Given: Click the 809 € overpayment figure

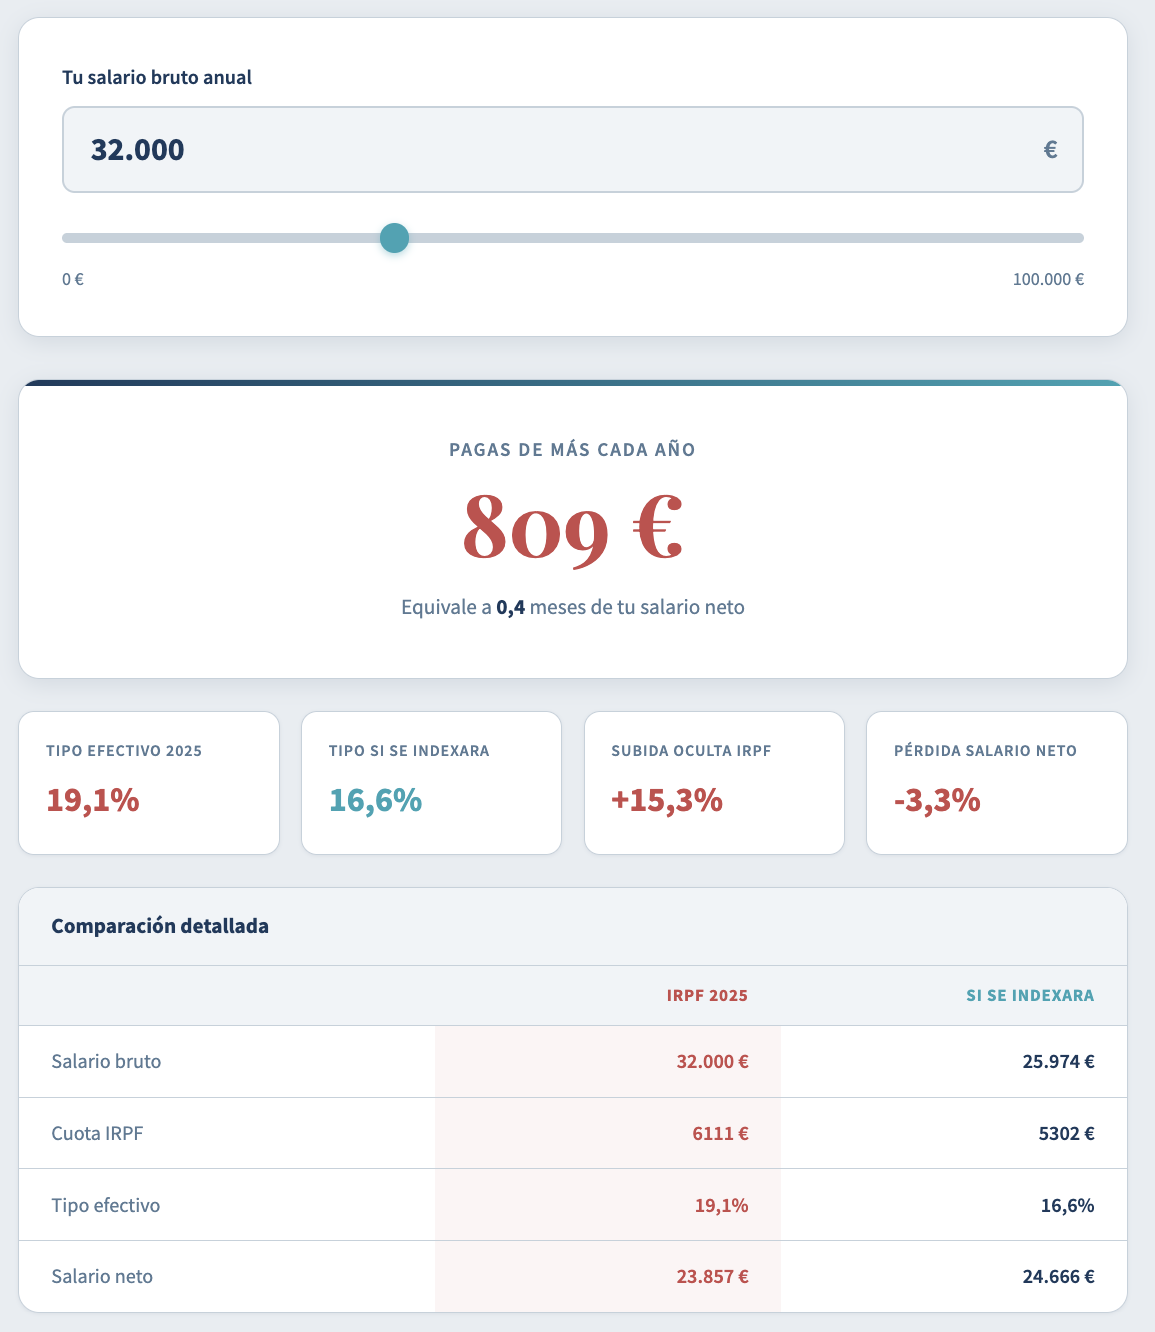Looking at the screenshot, I should [x=572, y=528].
